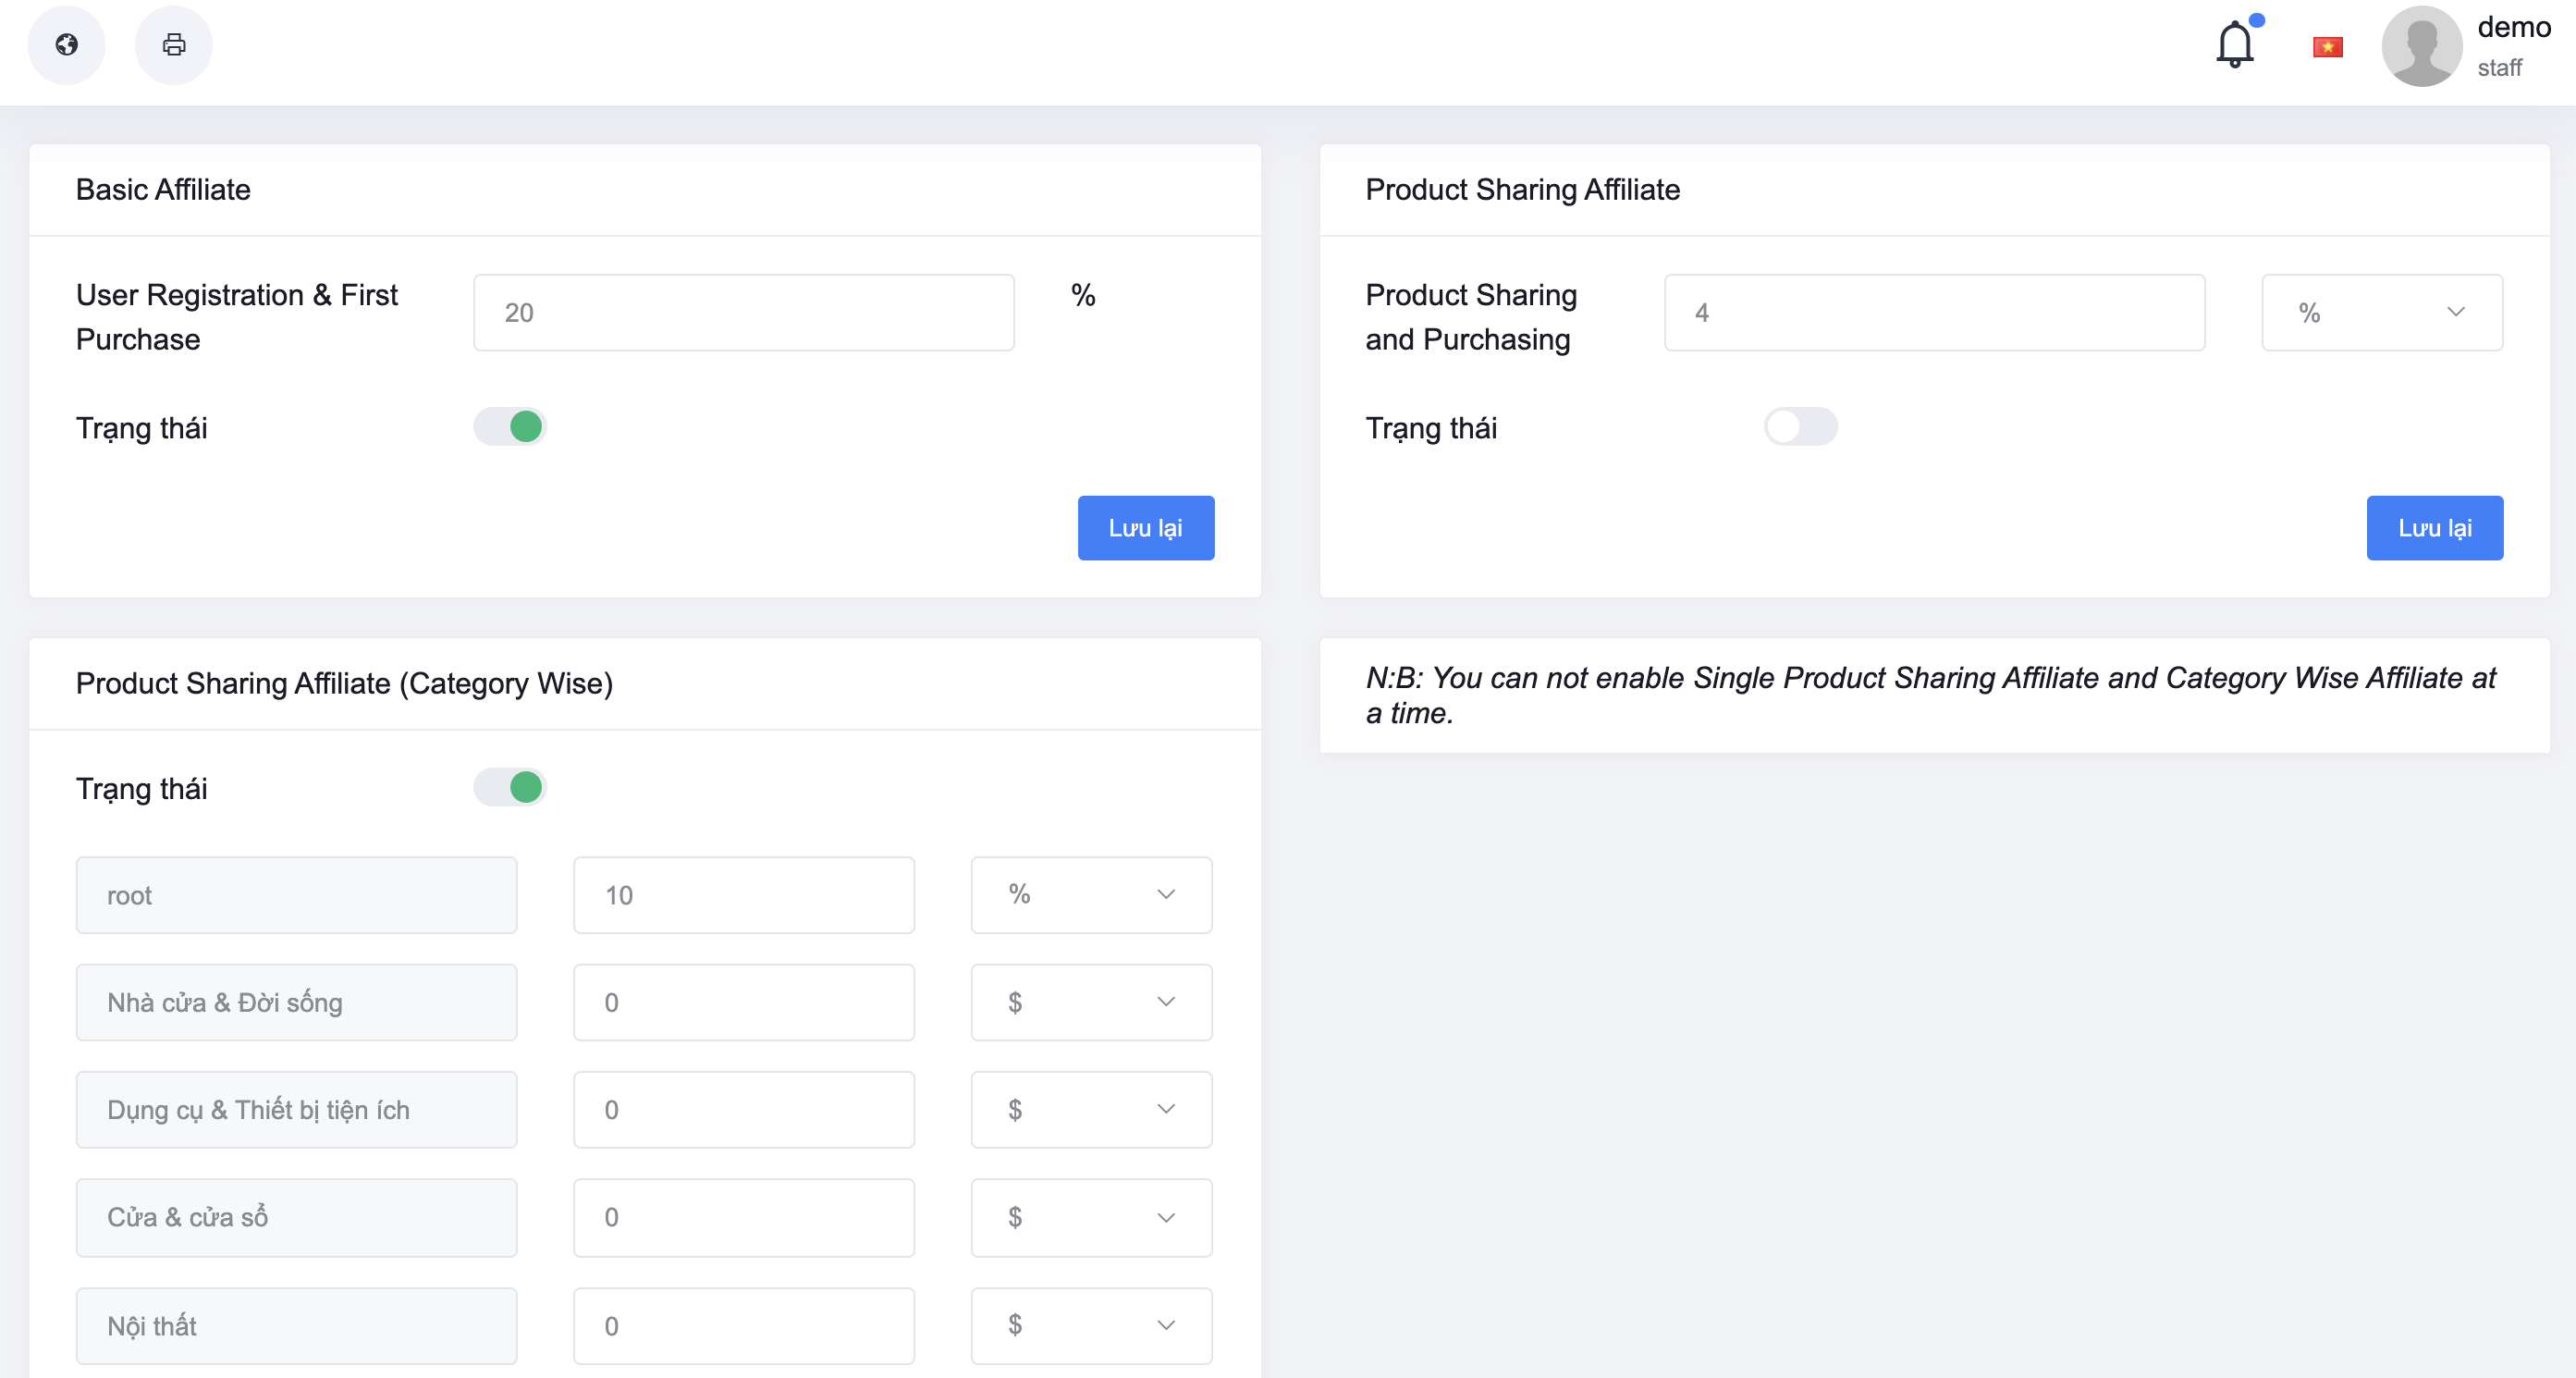Open the POS printer icon

coord(174,44)
